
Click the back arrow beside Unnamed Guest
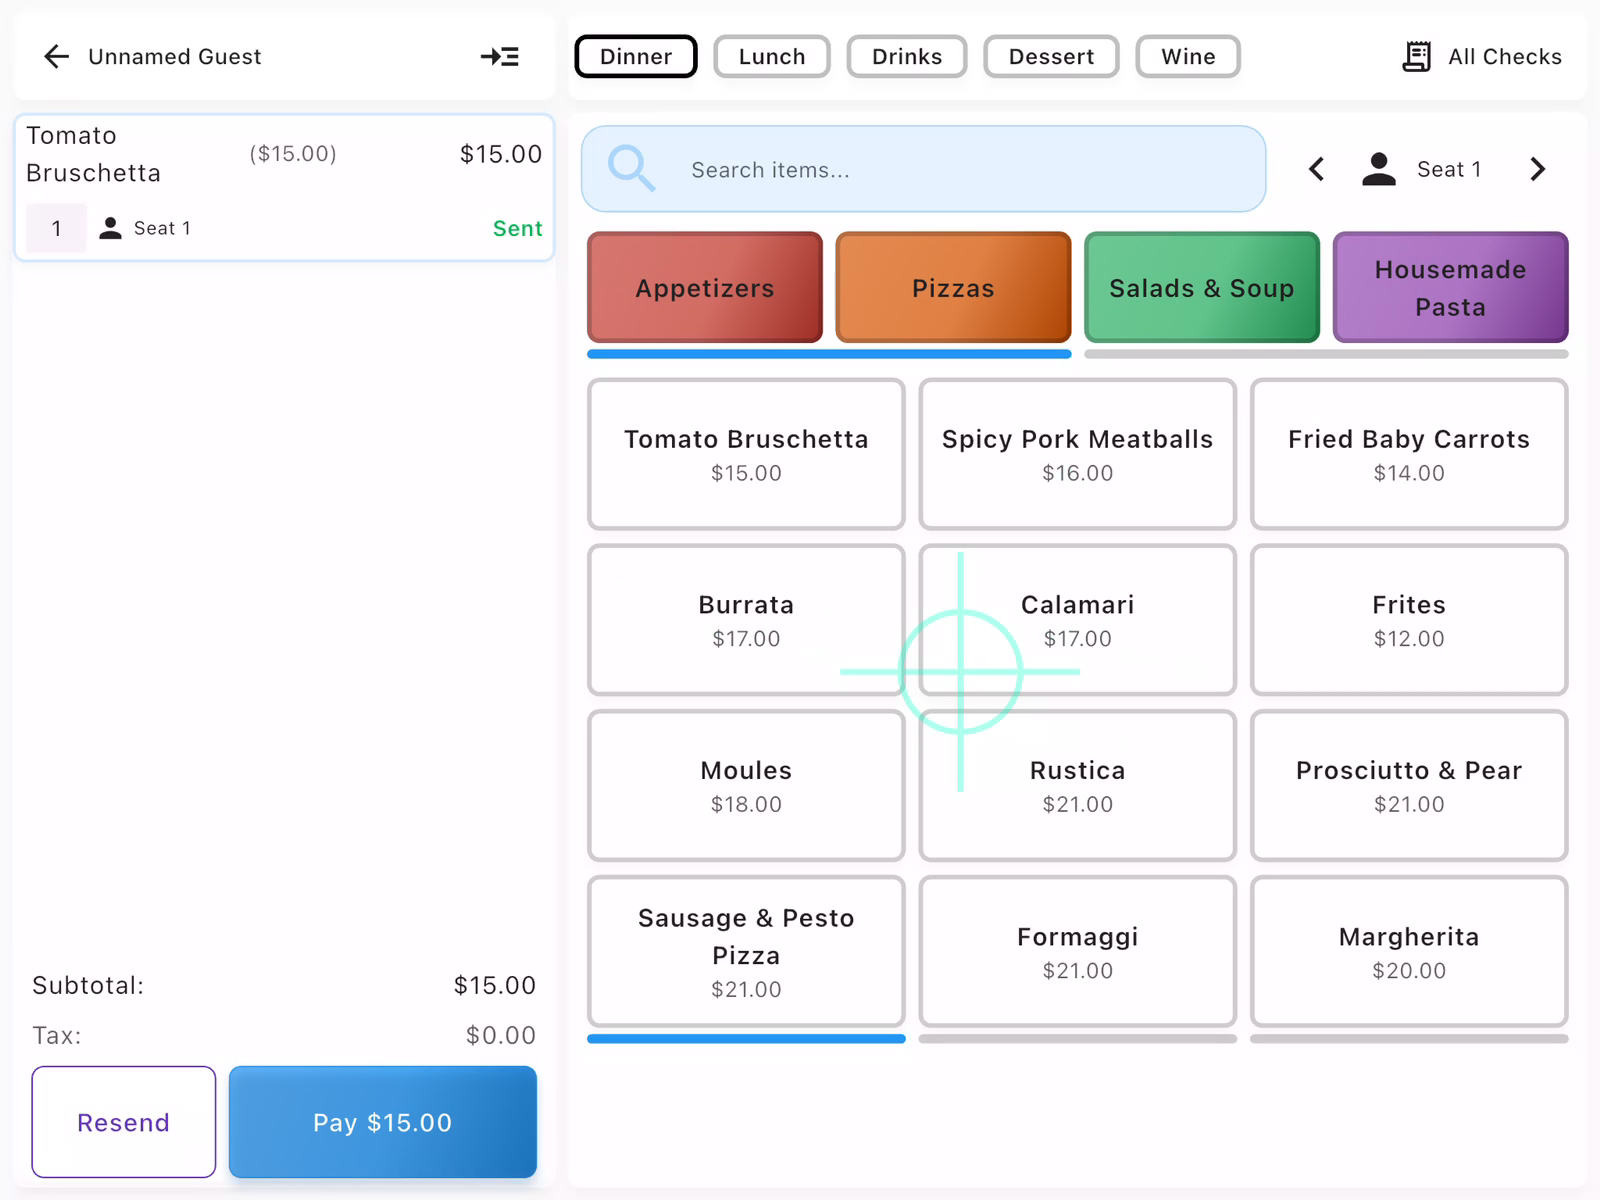click(x=57, y=57)
